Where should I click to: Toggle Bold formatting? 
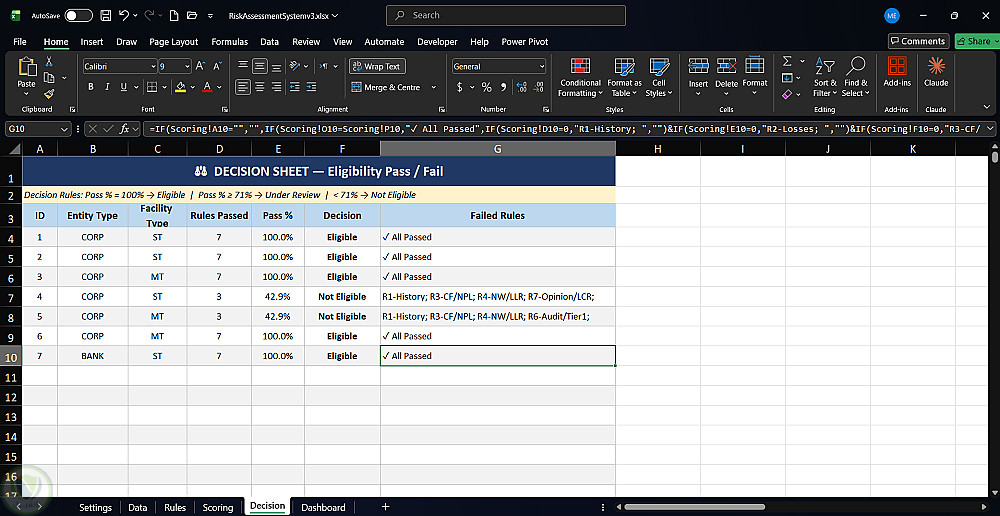[x=91, y=87]
